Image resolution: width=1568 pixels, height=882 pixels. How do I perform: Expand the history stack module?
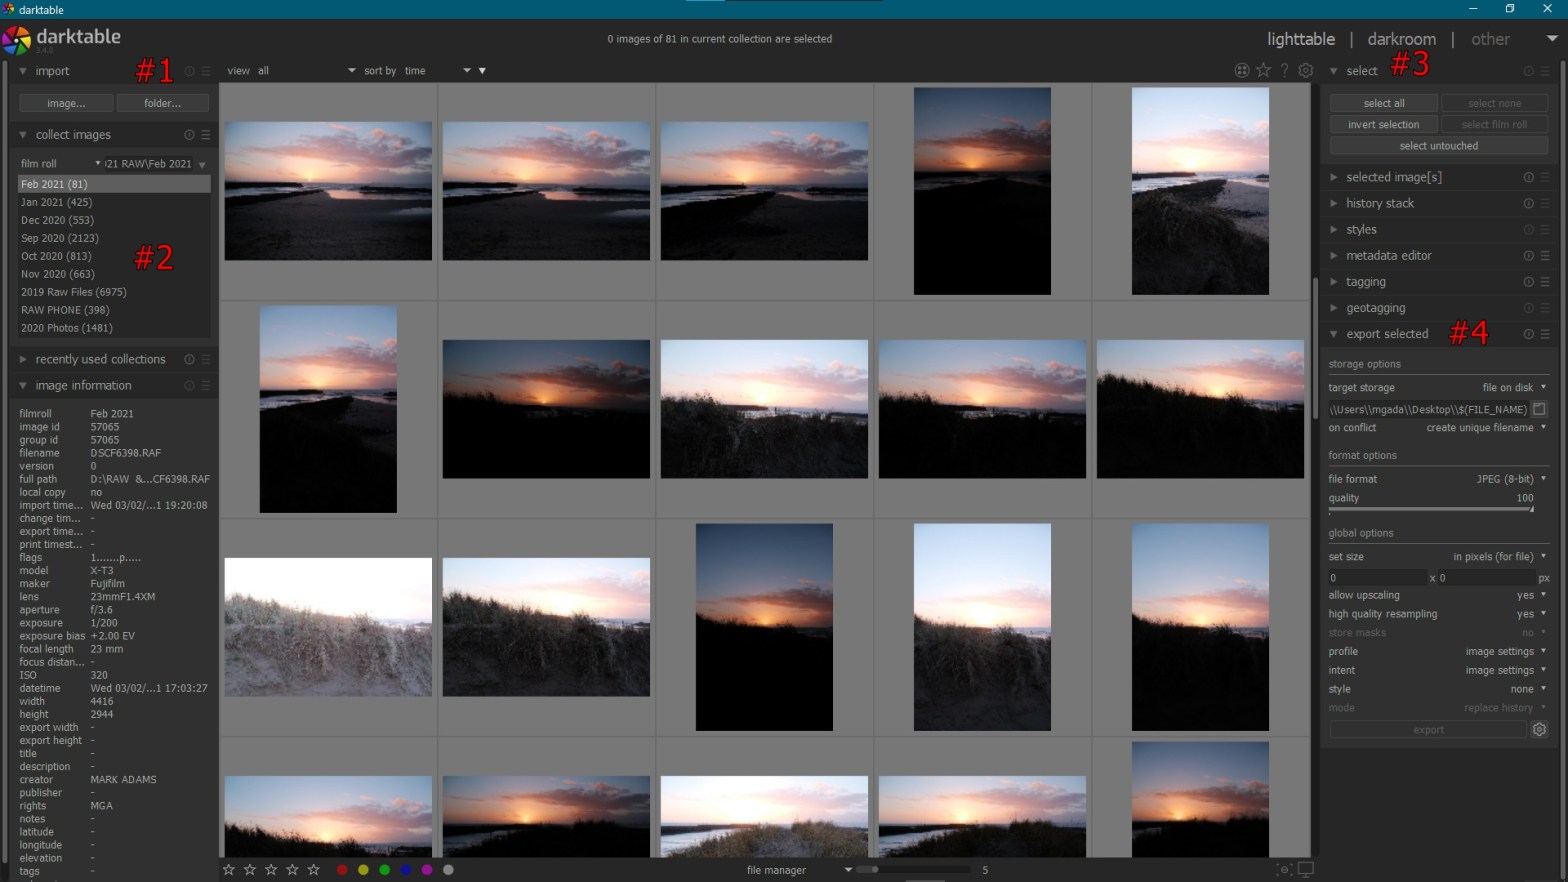tap(1379, 203)
